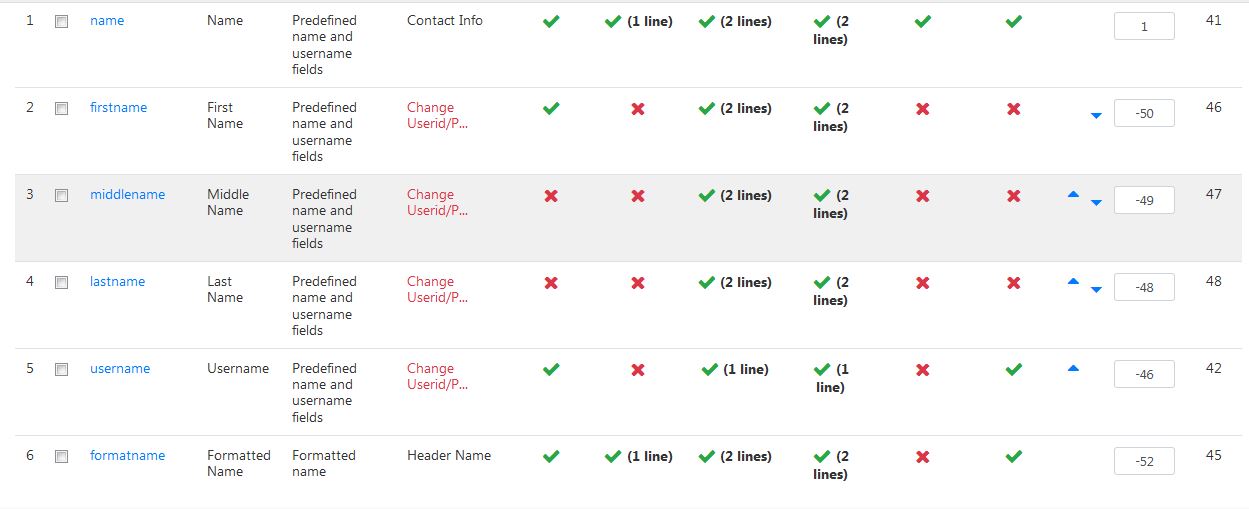Open the firstname field link
The height and width of the screenshot is (509, 1249).
pyautogui.click(x=118, y=107)
